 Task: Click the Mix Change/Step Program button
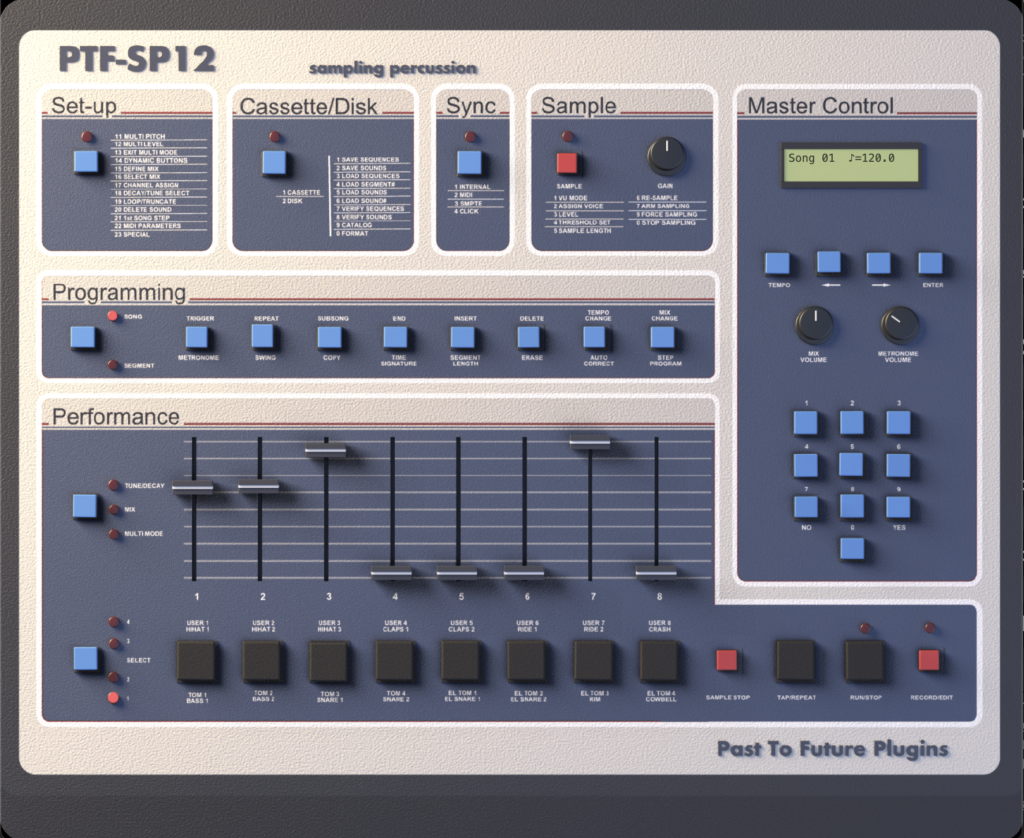click(x=662, y=338)
